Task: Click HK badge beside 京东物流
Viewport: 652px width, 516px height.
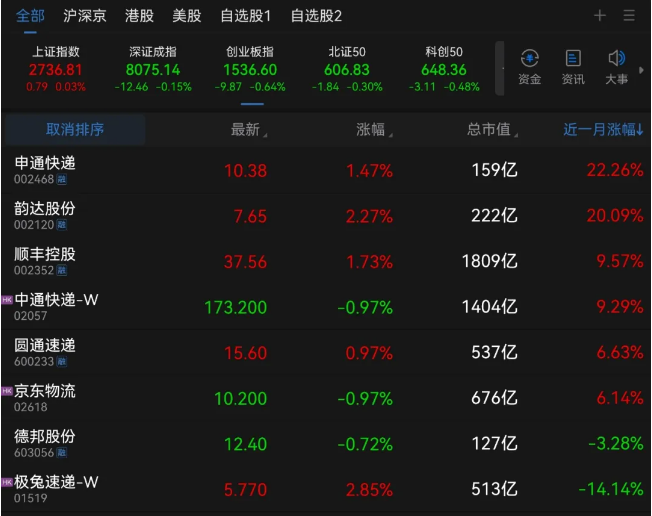Action: coord(7,391)
